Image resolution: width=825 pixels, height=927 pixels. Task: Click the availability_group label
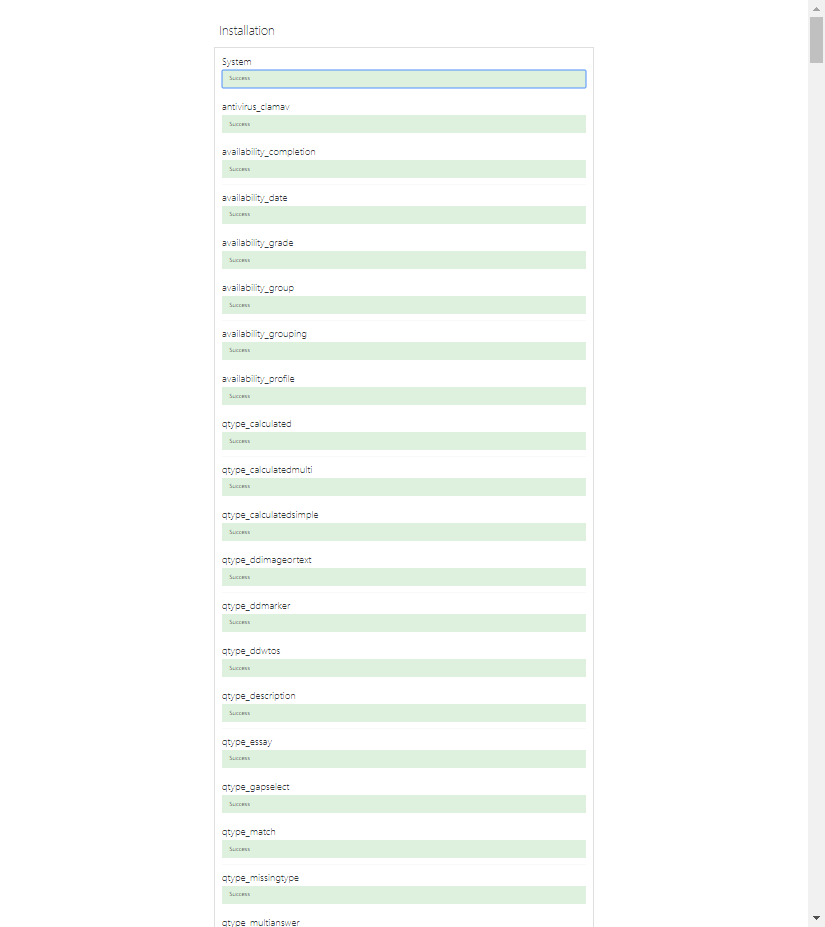[258, 288]
